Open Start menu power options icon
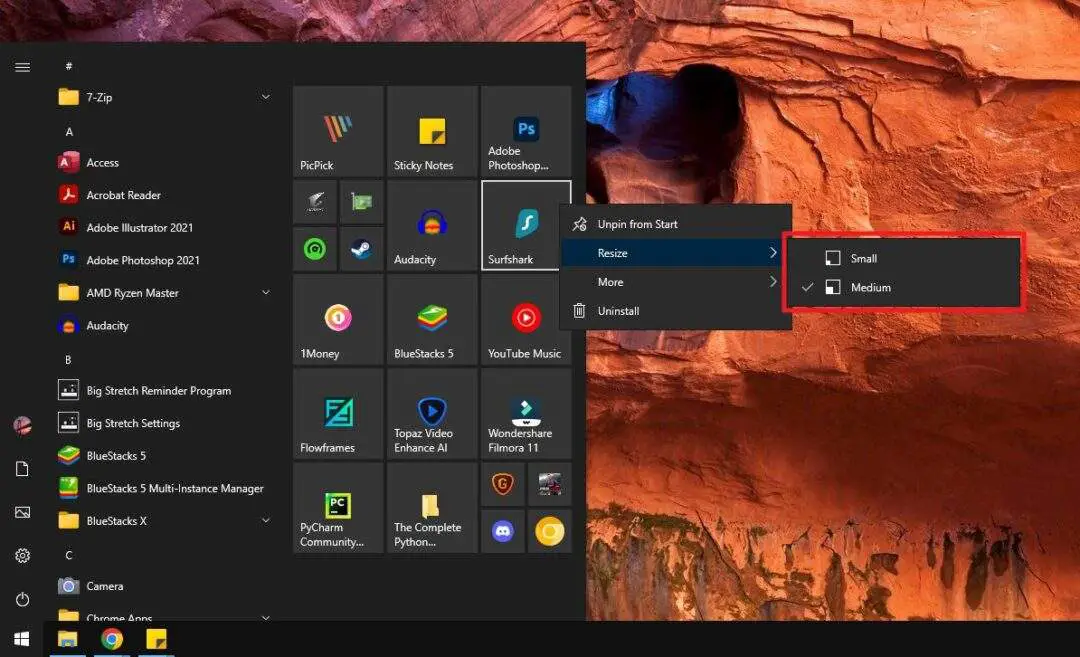1080x657 pixels. [x=21, y=598]
